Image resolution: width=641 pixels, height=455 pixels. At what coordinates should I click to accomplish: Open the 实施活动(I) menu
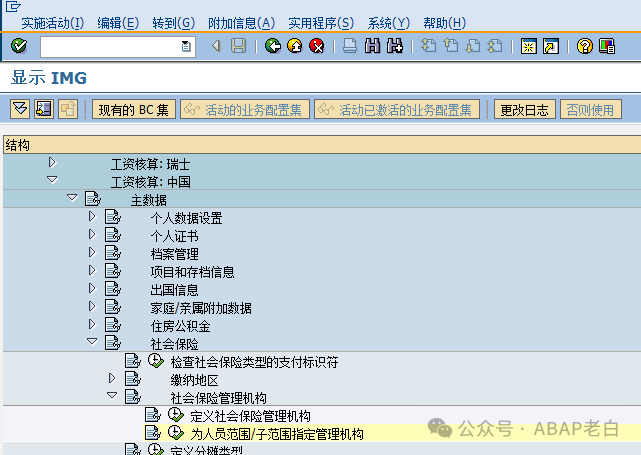[x=52, y=23]
